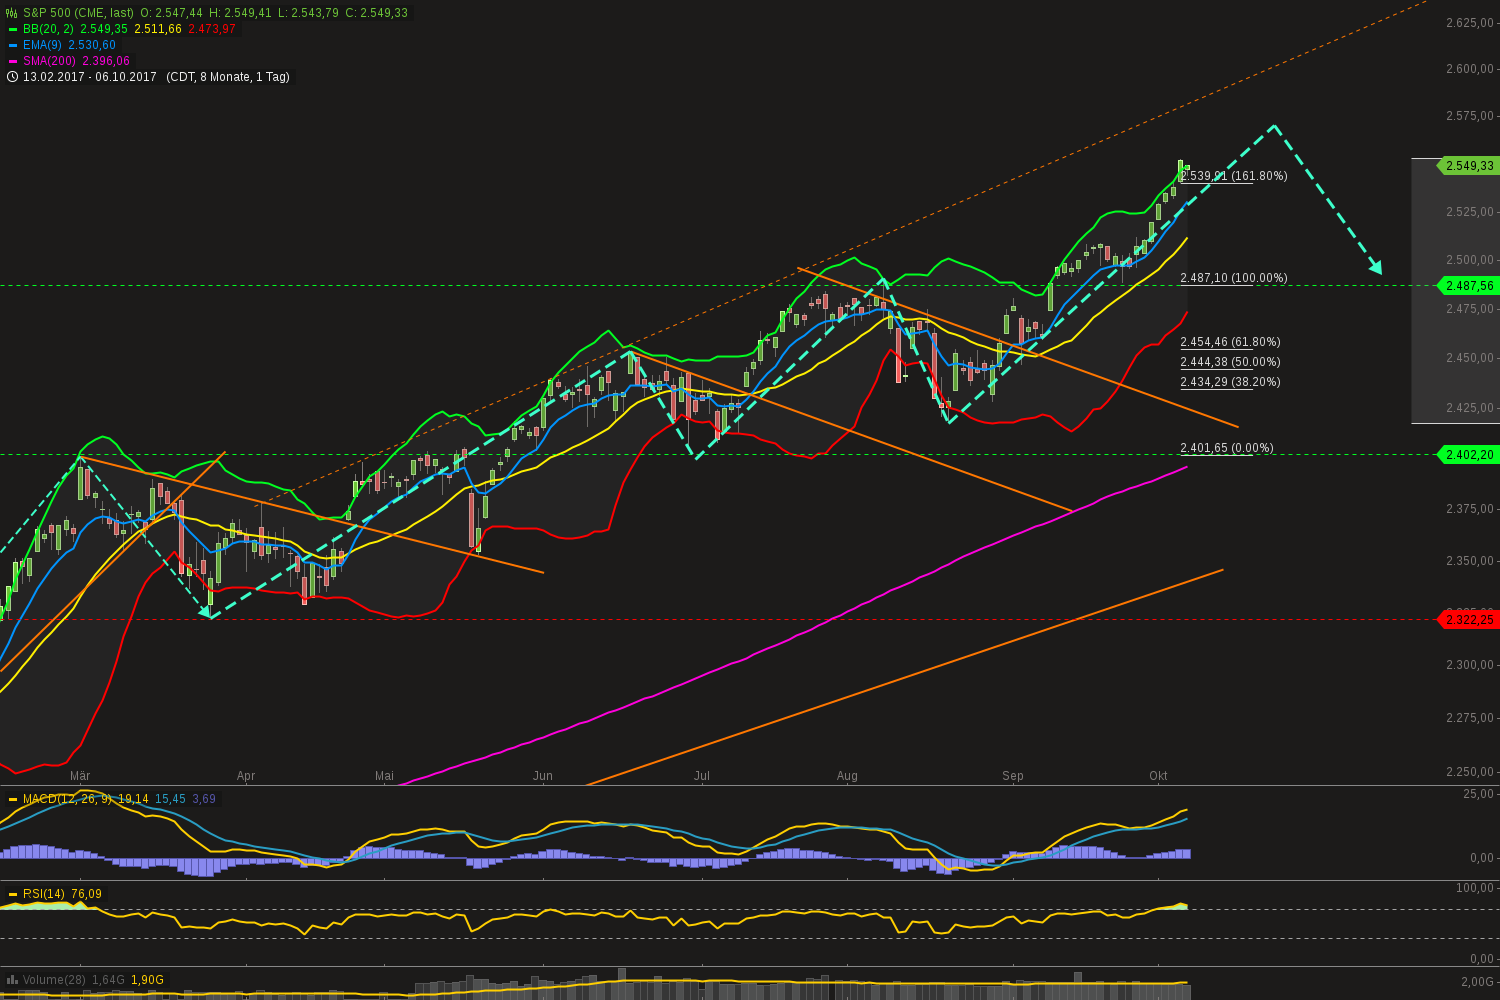
Task: Click the candlestick chart-type icon beside S&P 500
Action: click(x=12, y=13)
